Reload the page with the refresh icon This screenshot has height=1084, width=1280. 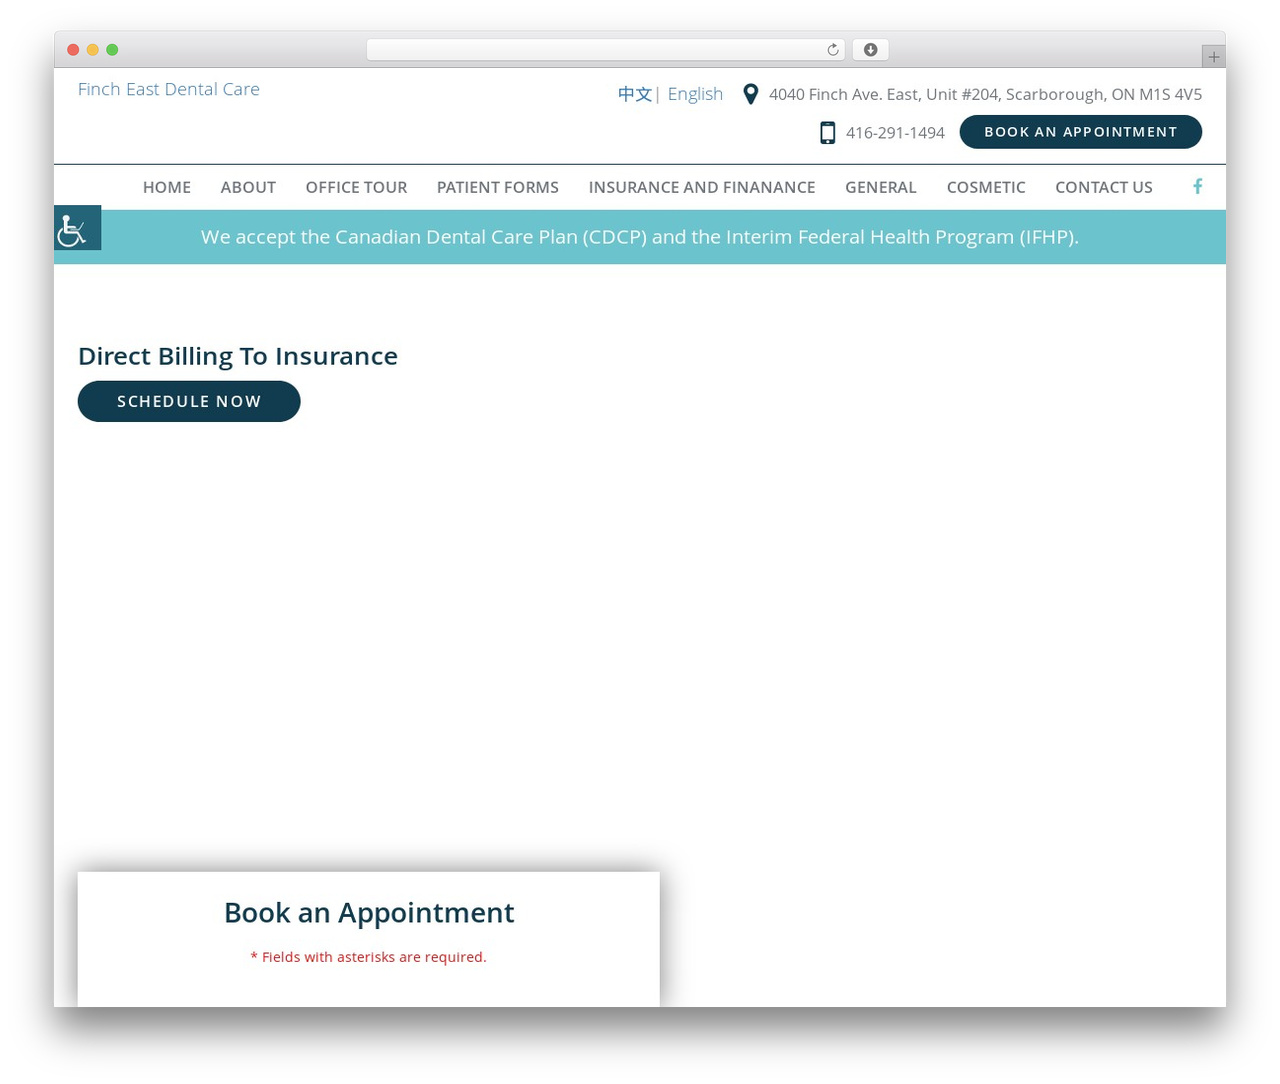(832, 50)
